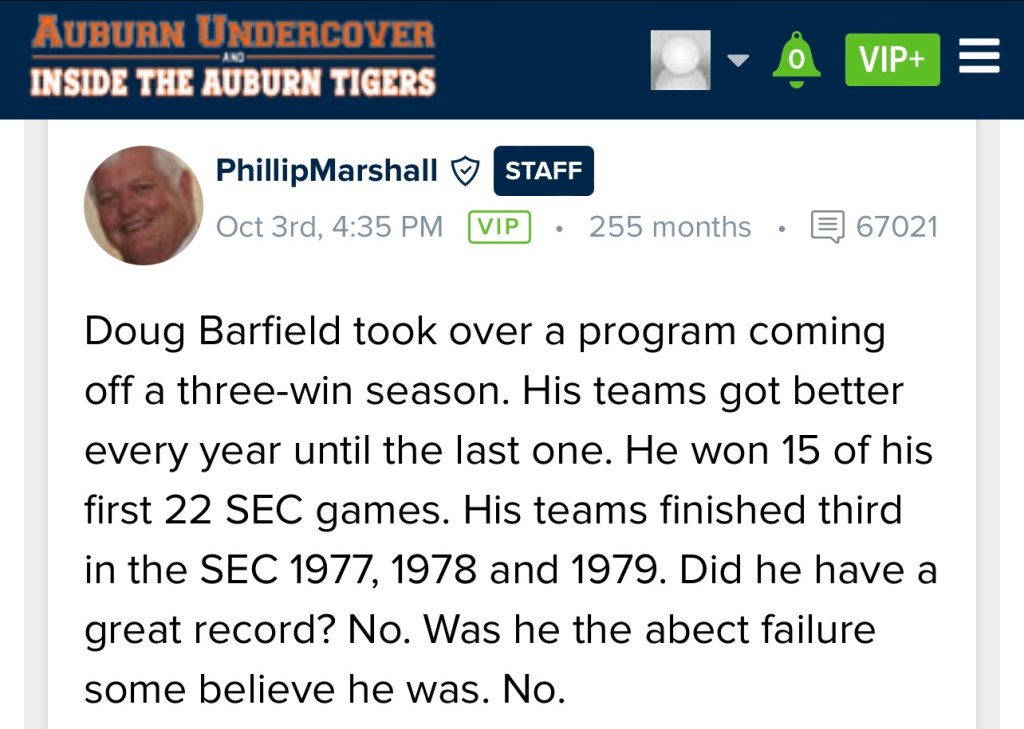Click the dark STAFF badge
This screenshot has height=729, width=1024.
(543, 171)
